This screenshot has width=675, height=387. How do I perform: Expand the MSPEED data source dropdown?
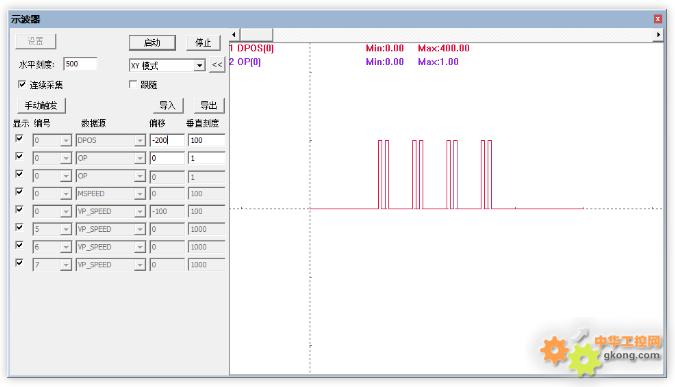tap(139, 194)
